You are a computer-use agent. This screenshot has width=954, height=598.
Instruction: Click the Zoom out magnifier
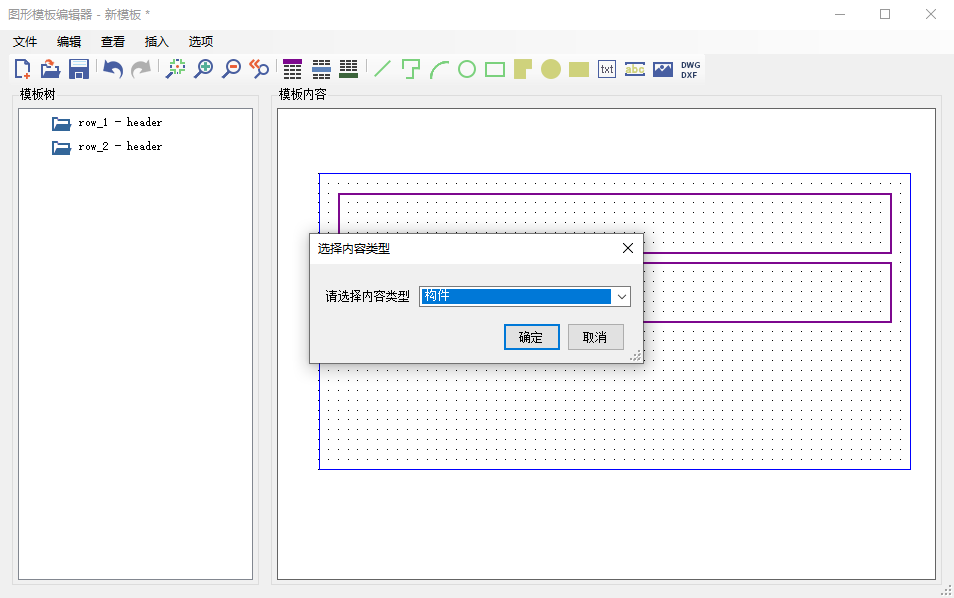tap(231, 69)
